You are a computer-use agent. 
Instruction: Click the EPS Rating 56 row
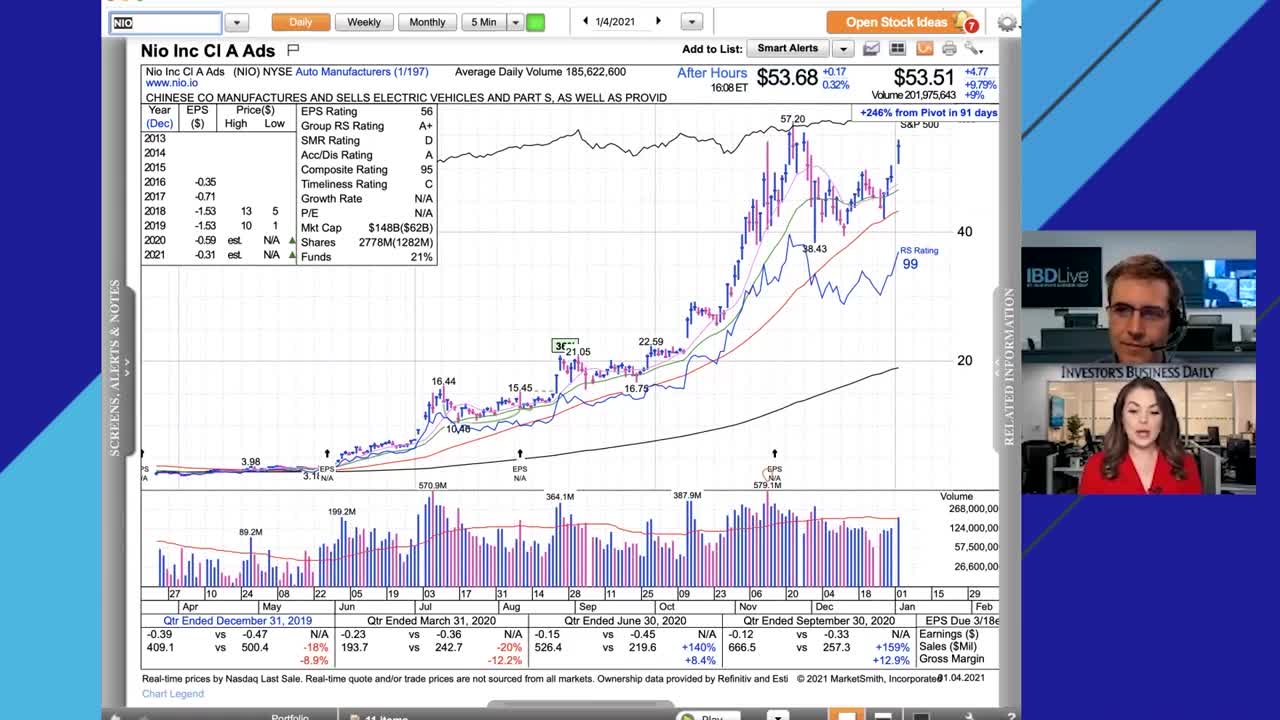[x=367, y=112]
